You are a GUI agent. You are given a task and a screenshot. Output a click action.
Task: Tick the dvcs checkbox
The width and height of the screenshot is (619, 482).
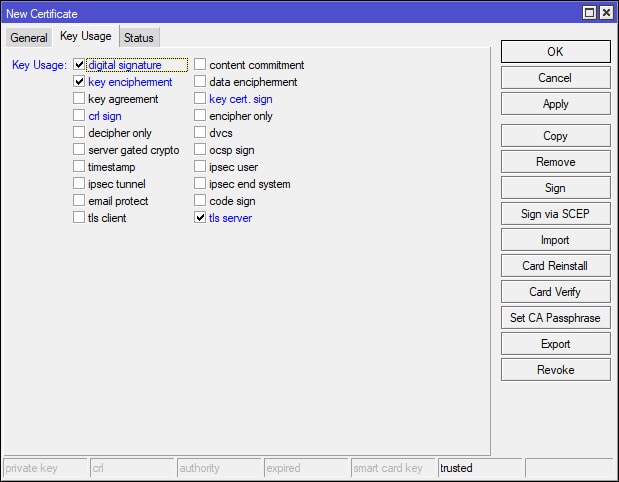coord(200,132)
